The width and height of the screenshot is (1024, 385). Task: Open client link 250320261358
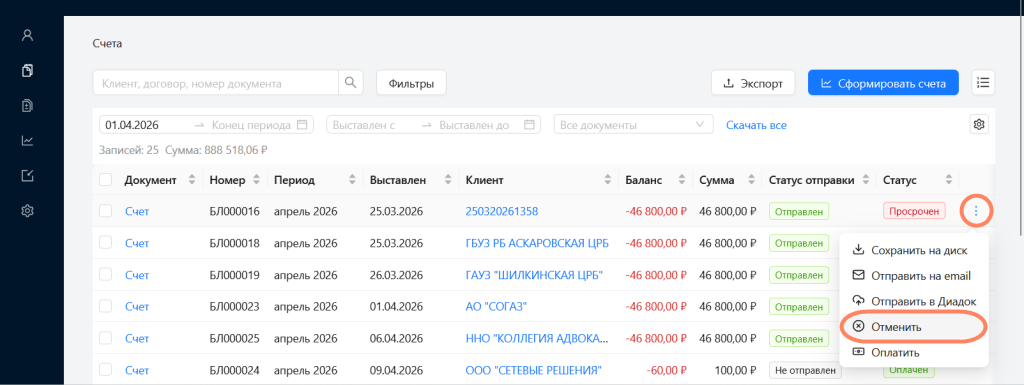(x=502, y=211)
